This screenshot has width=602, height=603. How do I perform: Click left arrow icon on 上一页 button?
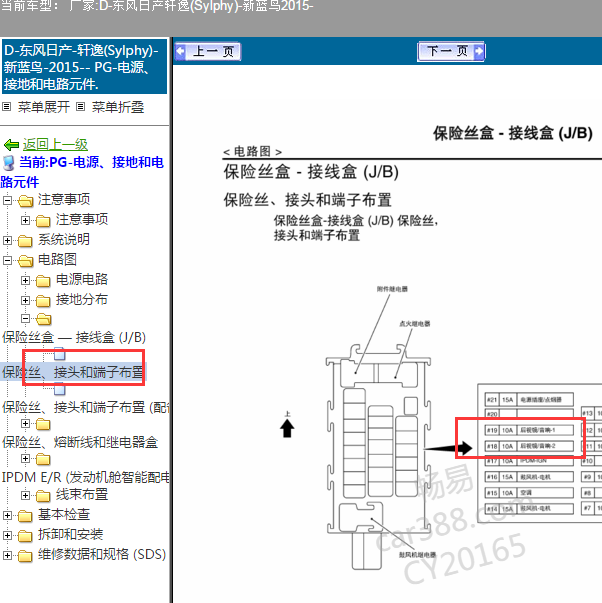click(x=180, y=52)
